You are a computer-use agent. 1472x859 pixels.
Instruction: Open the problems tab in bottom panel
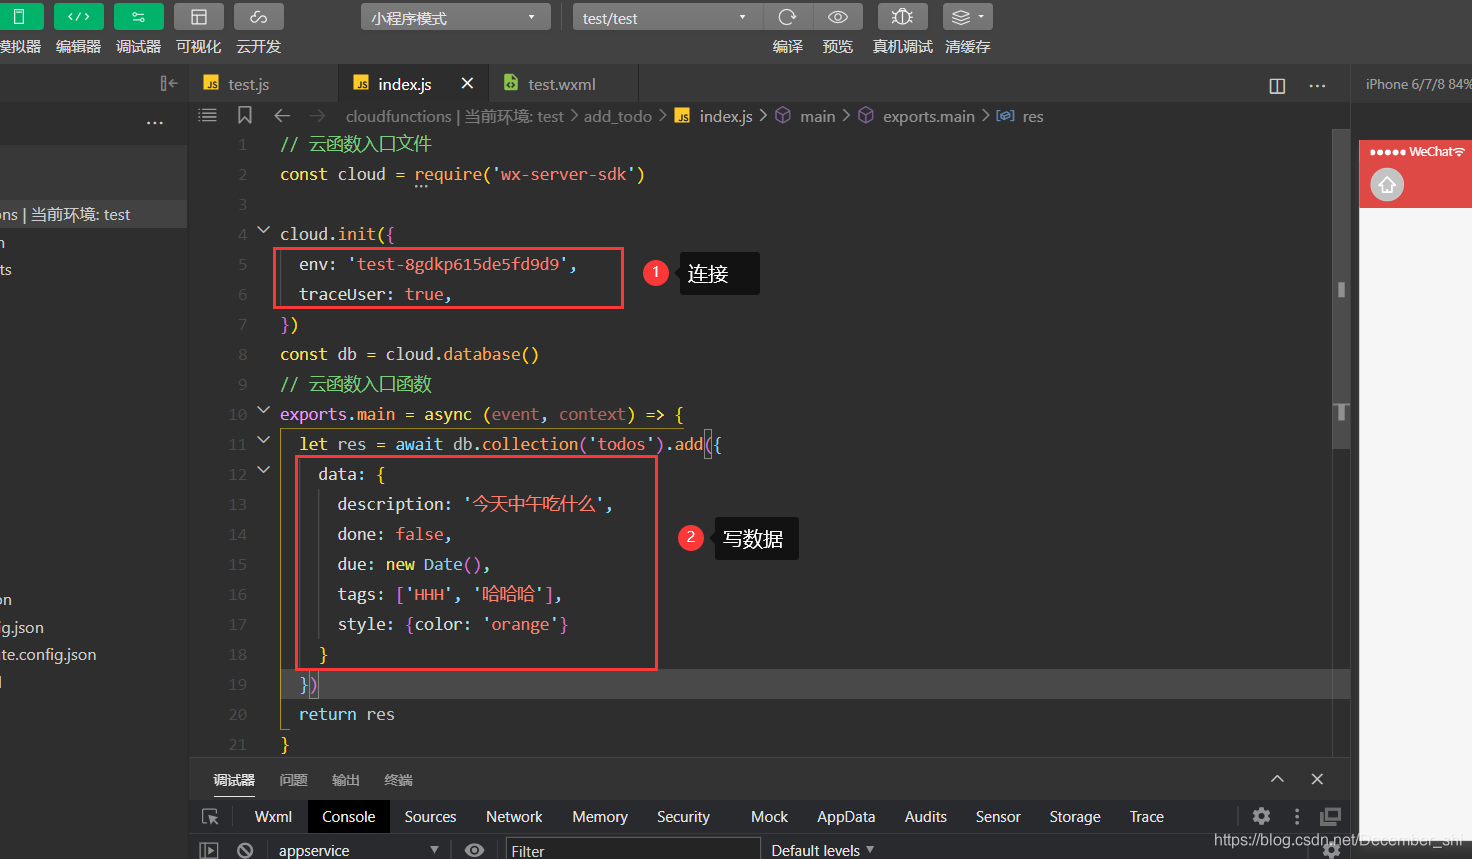pyautogui.click(x=293, y=780)
